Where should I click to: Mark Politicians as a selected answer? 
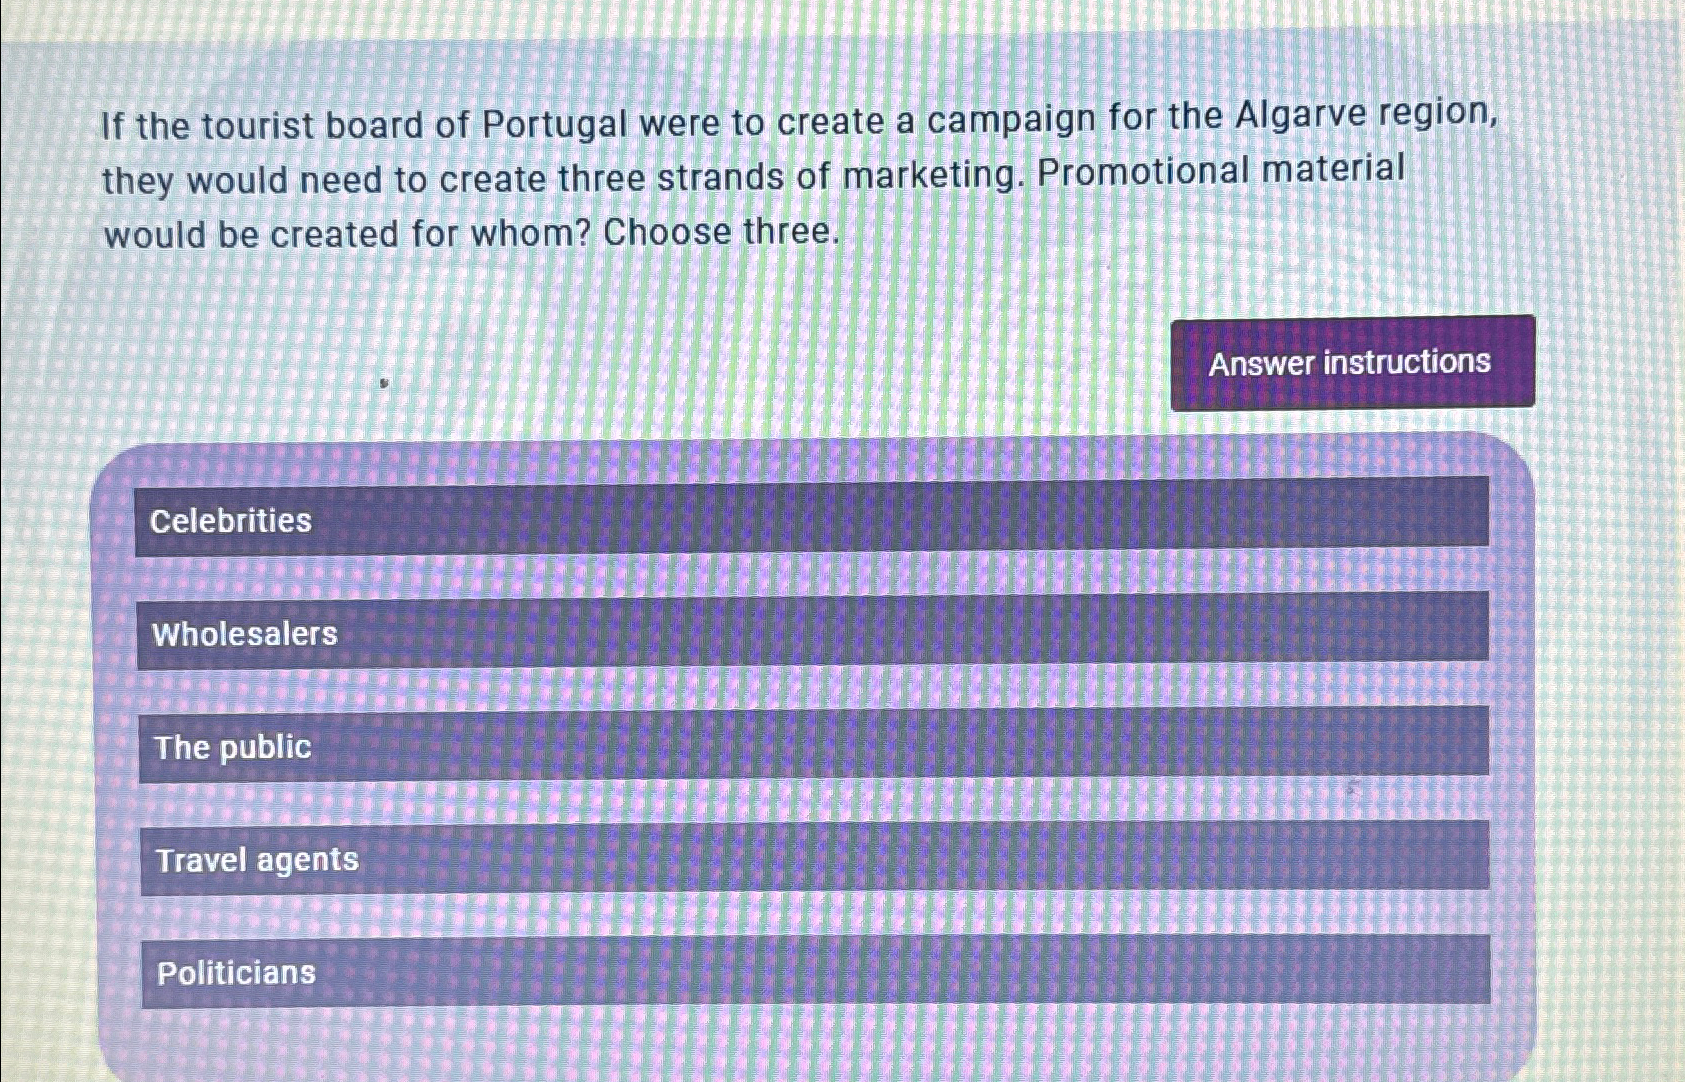[x=816, y=971]
